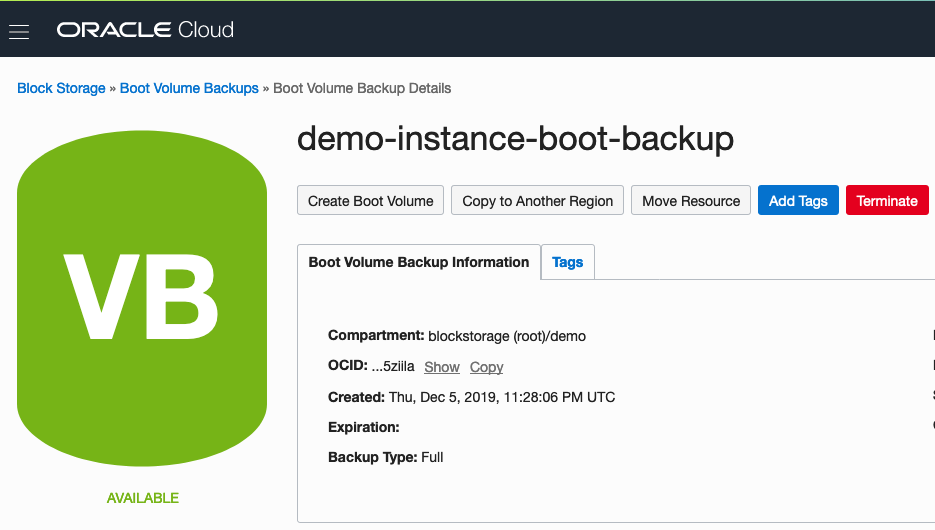Terminate the boot volume backup
This screenshot has height=530, width=935.
pyautogui.click(x=887, y=201)
